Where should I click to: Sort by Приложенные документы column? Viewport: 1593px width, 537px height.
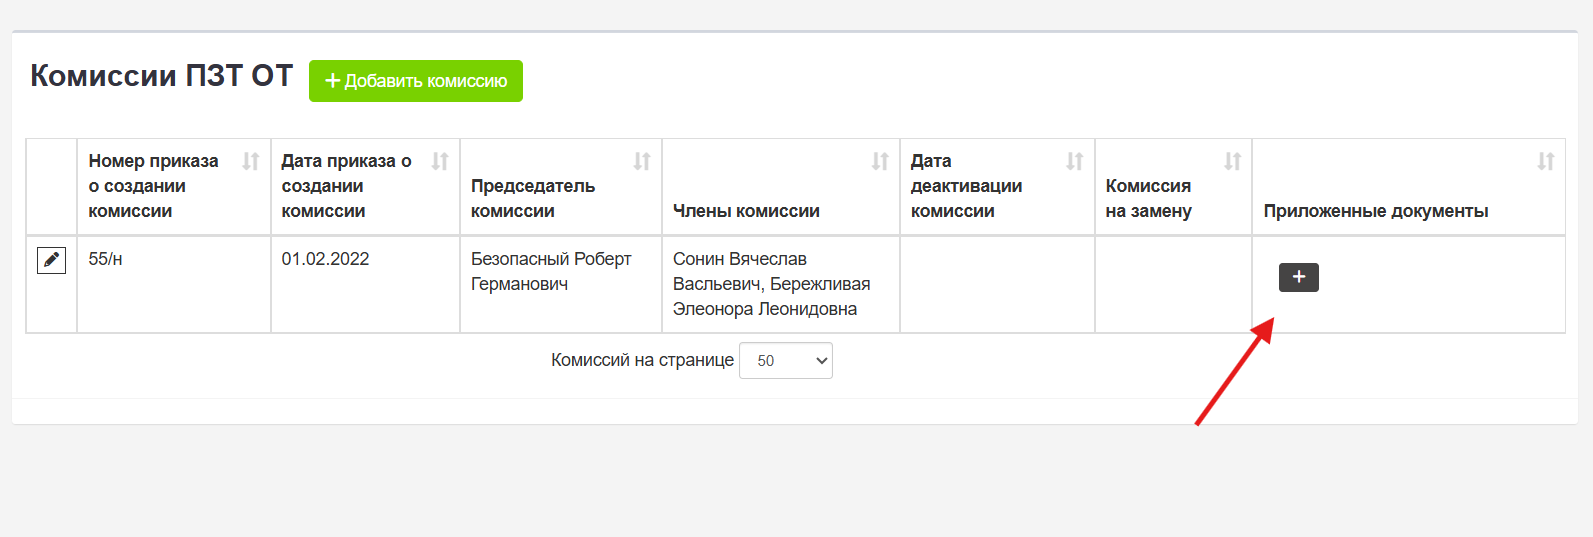pyautogui.click(x=1545, y=161)
